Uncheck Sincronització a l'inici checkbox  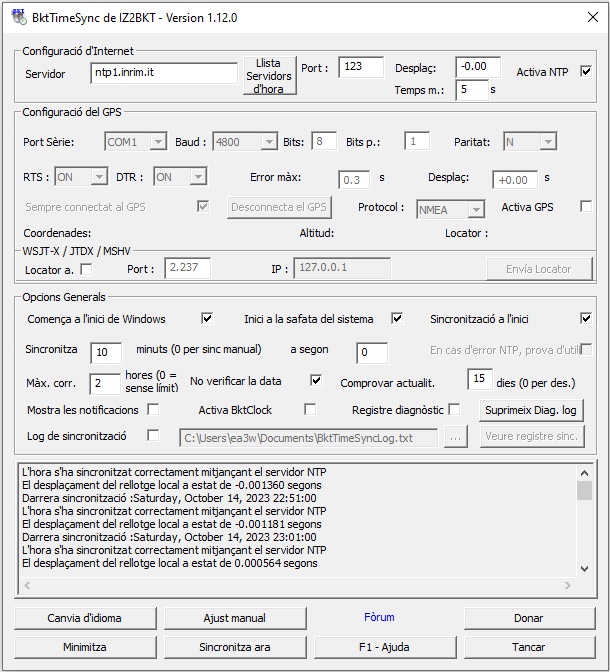point(586,318)
